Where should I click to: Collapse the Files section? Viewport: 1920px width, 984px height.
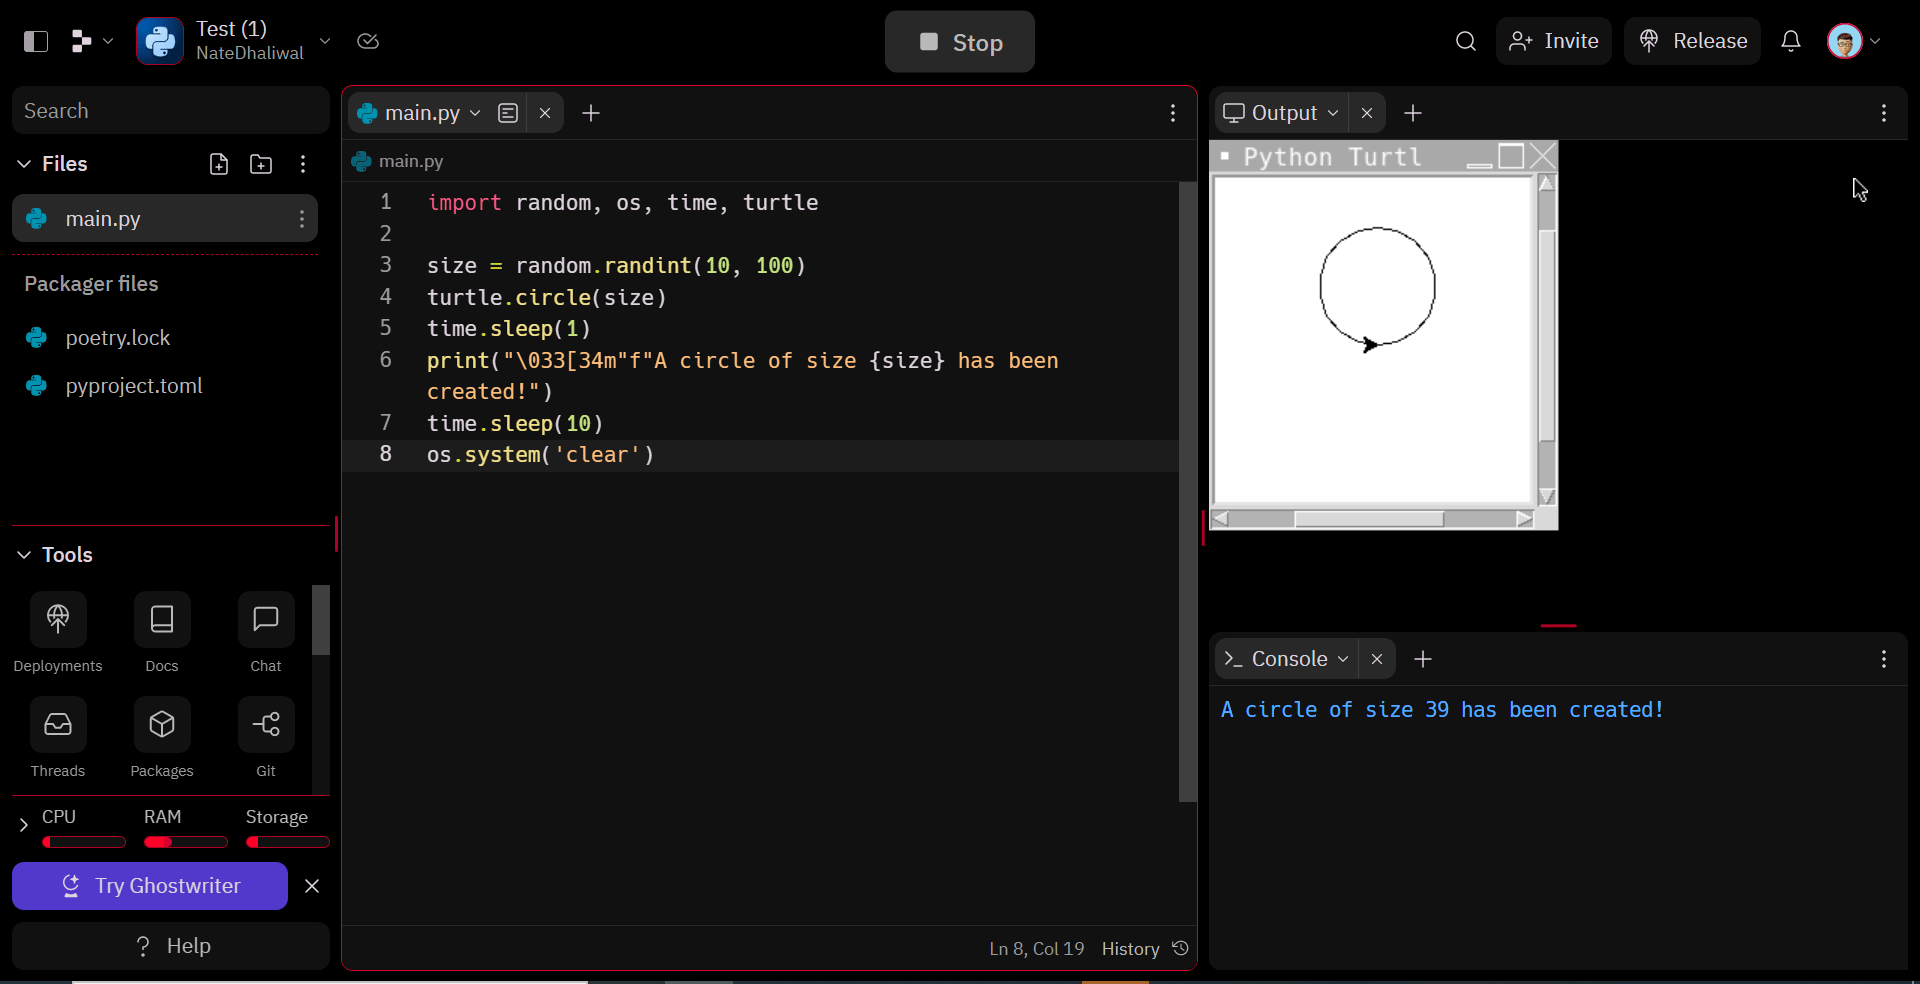point(24,164)
